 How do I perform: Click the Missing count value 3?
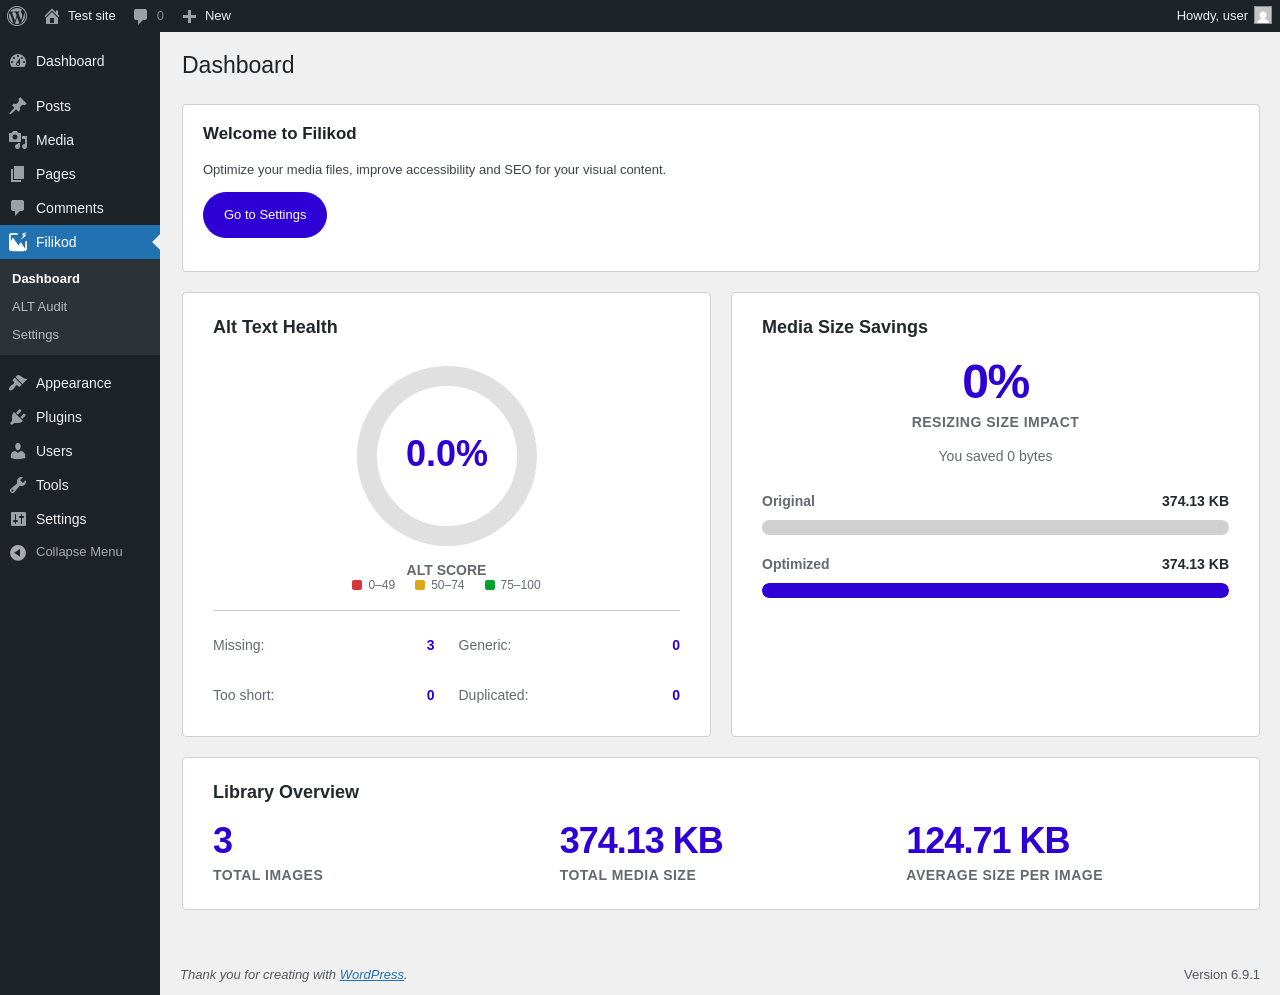click(430, 646)
